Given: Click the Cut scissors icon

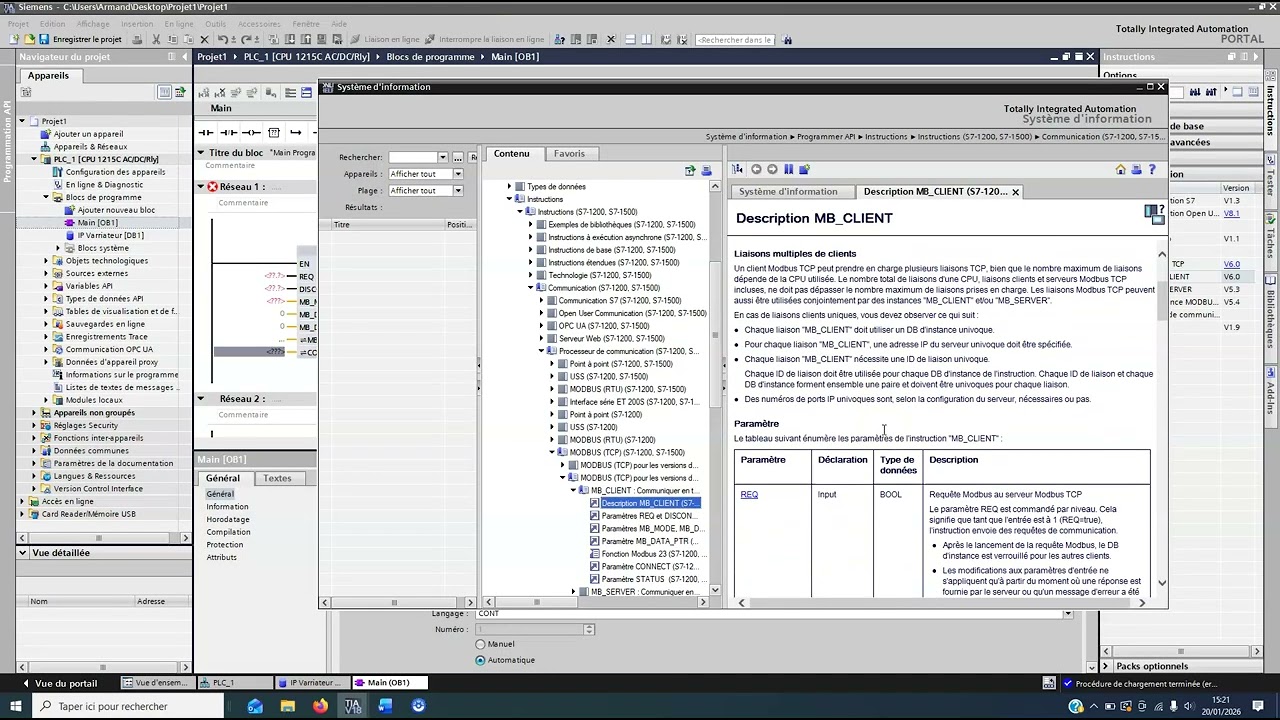Looking at the screenshot, I should (156, 39).
